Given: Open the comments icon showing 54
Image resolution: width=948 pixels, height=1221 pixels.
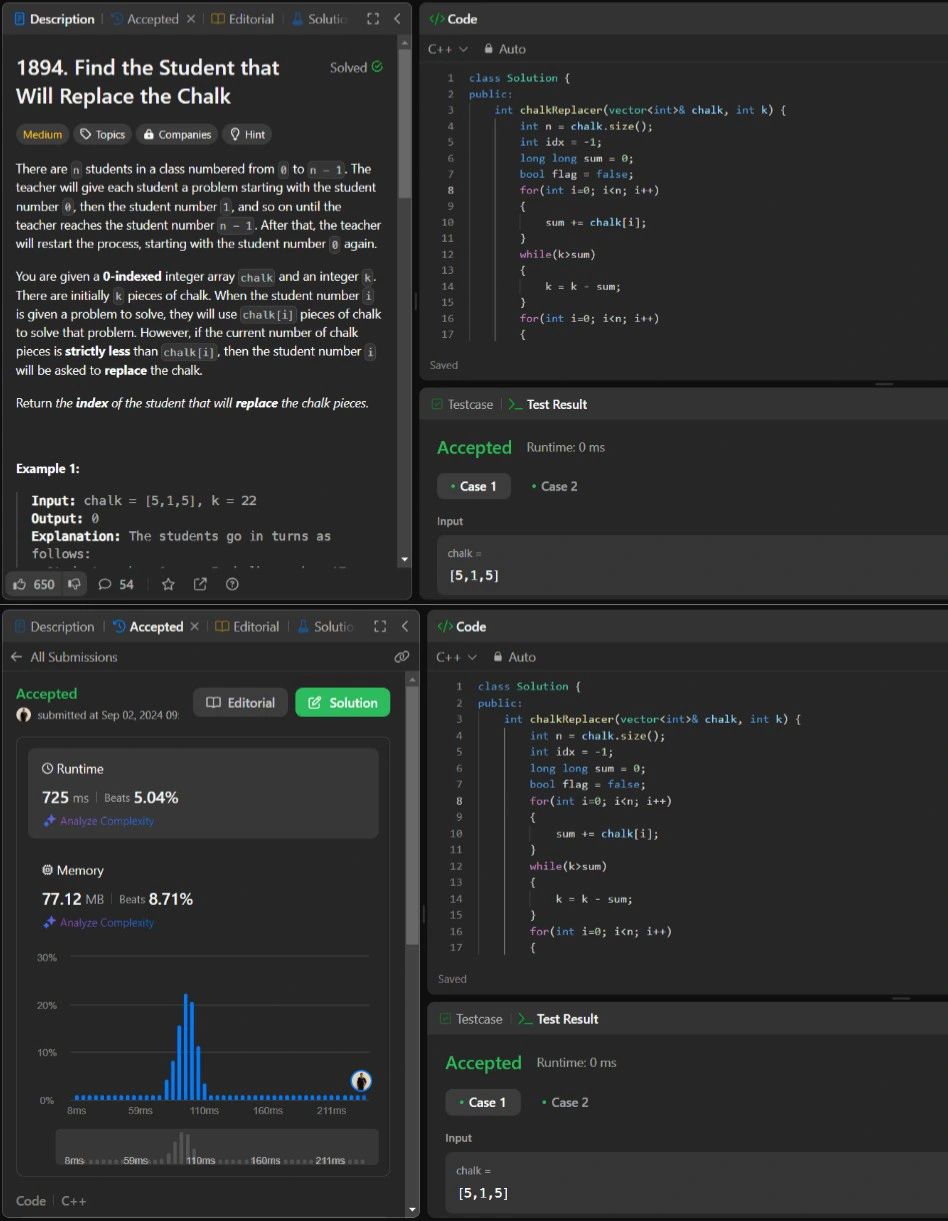Looking at the screenshot, I should 105,584.
